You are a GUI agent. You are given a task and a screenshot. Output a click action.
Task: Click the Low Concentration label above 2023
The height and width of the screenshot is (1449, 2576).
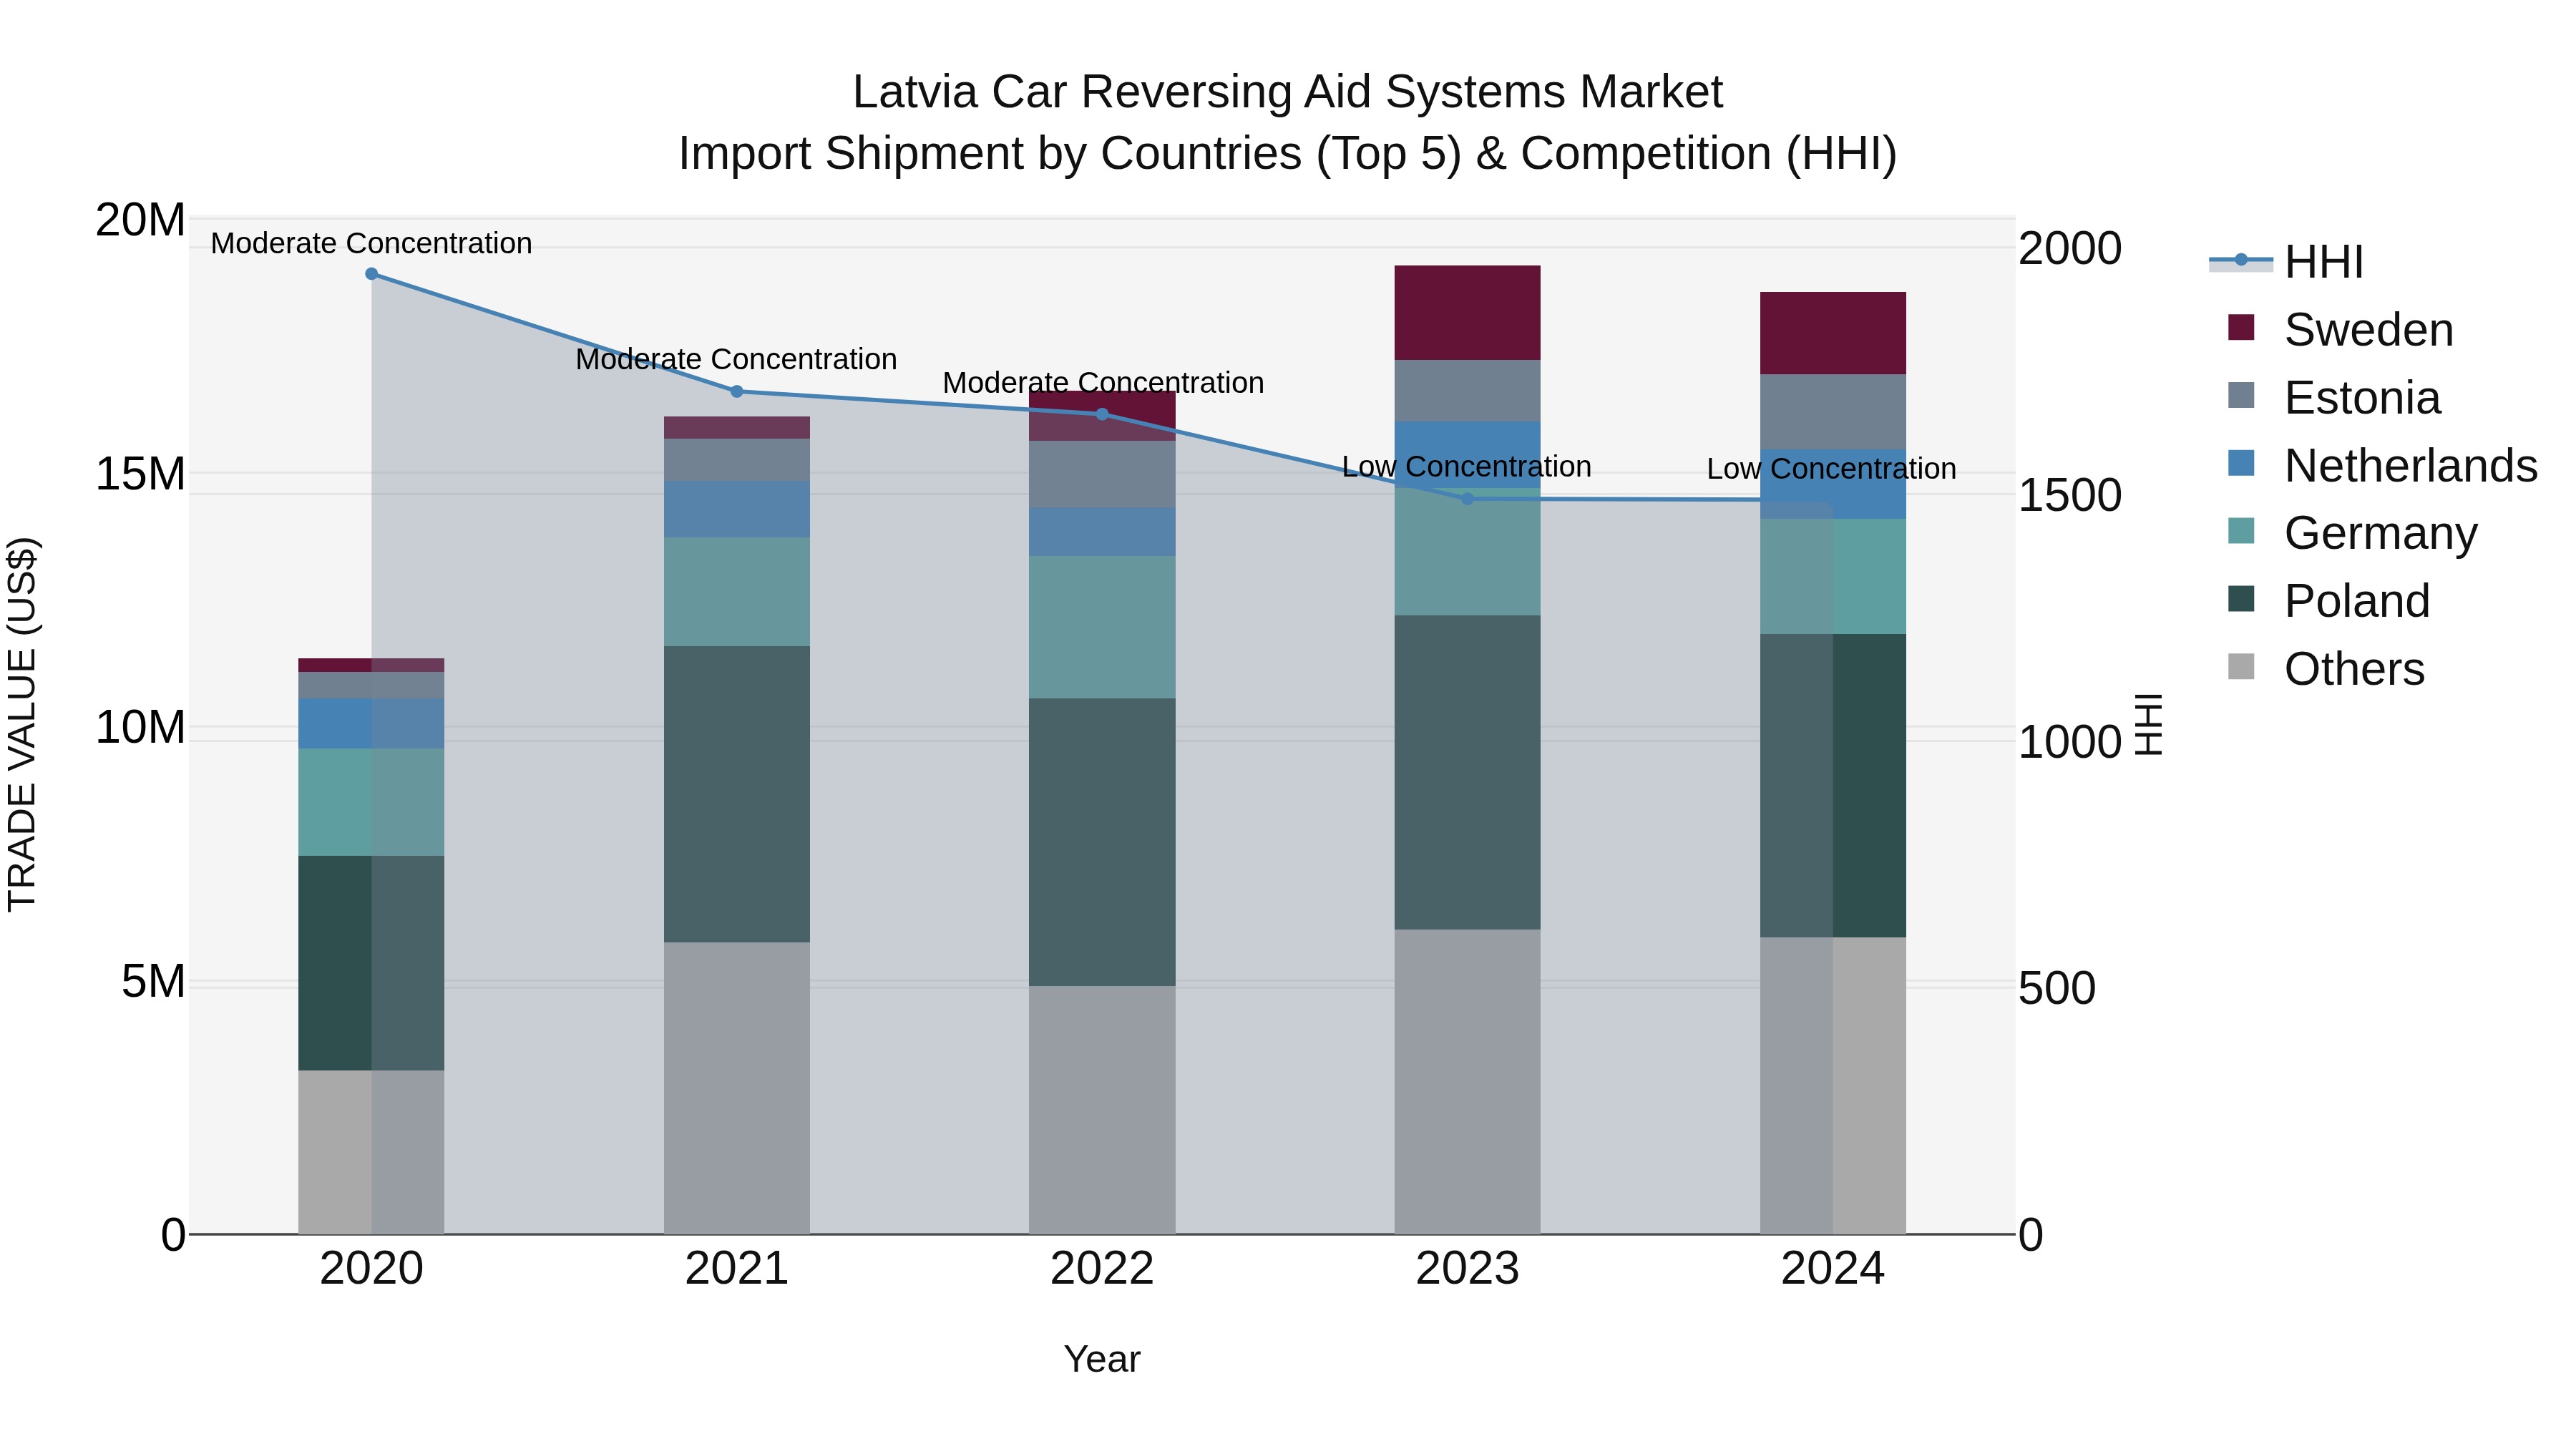point(1467,467)
